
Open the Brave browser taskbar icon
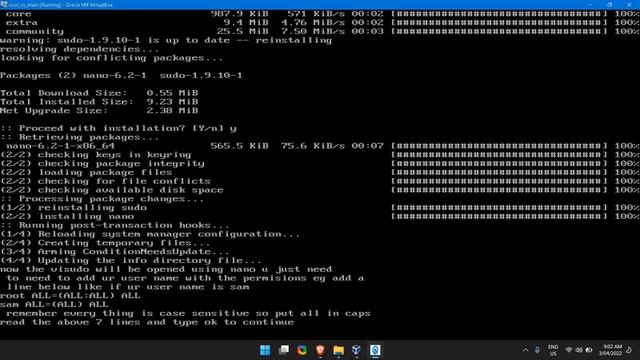point(320,350)
